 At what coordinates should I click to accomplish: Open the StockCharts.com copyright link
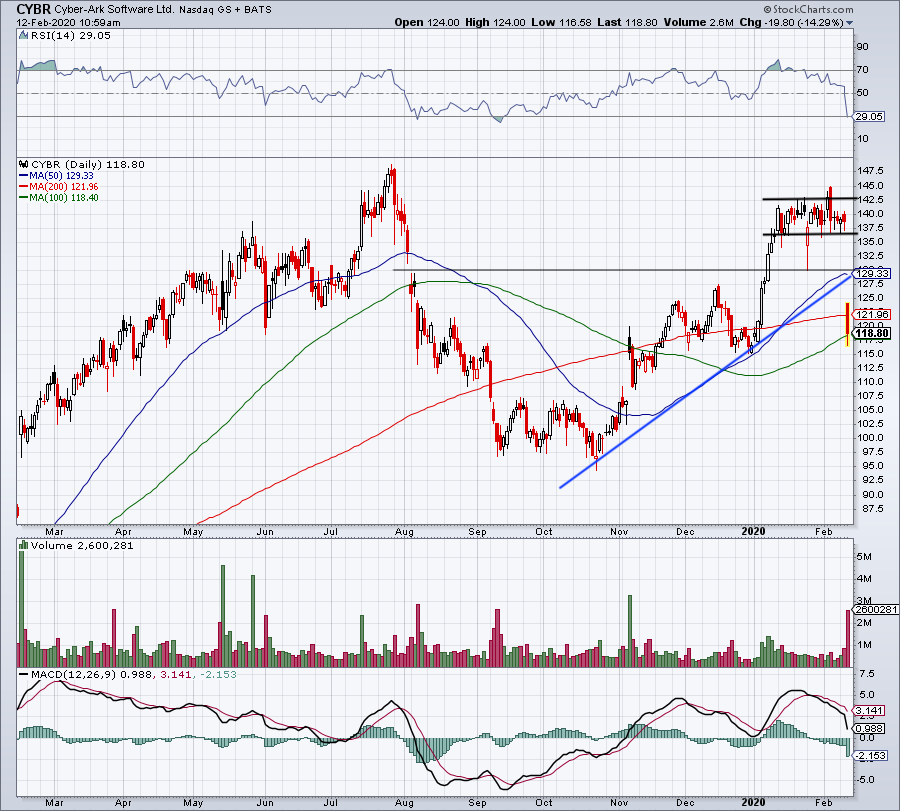[x=808, y=9]
